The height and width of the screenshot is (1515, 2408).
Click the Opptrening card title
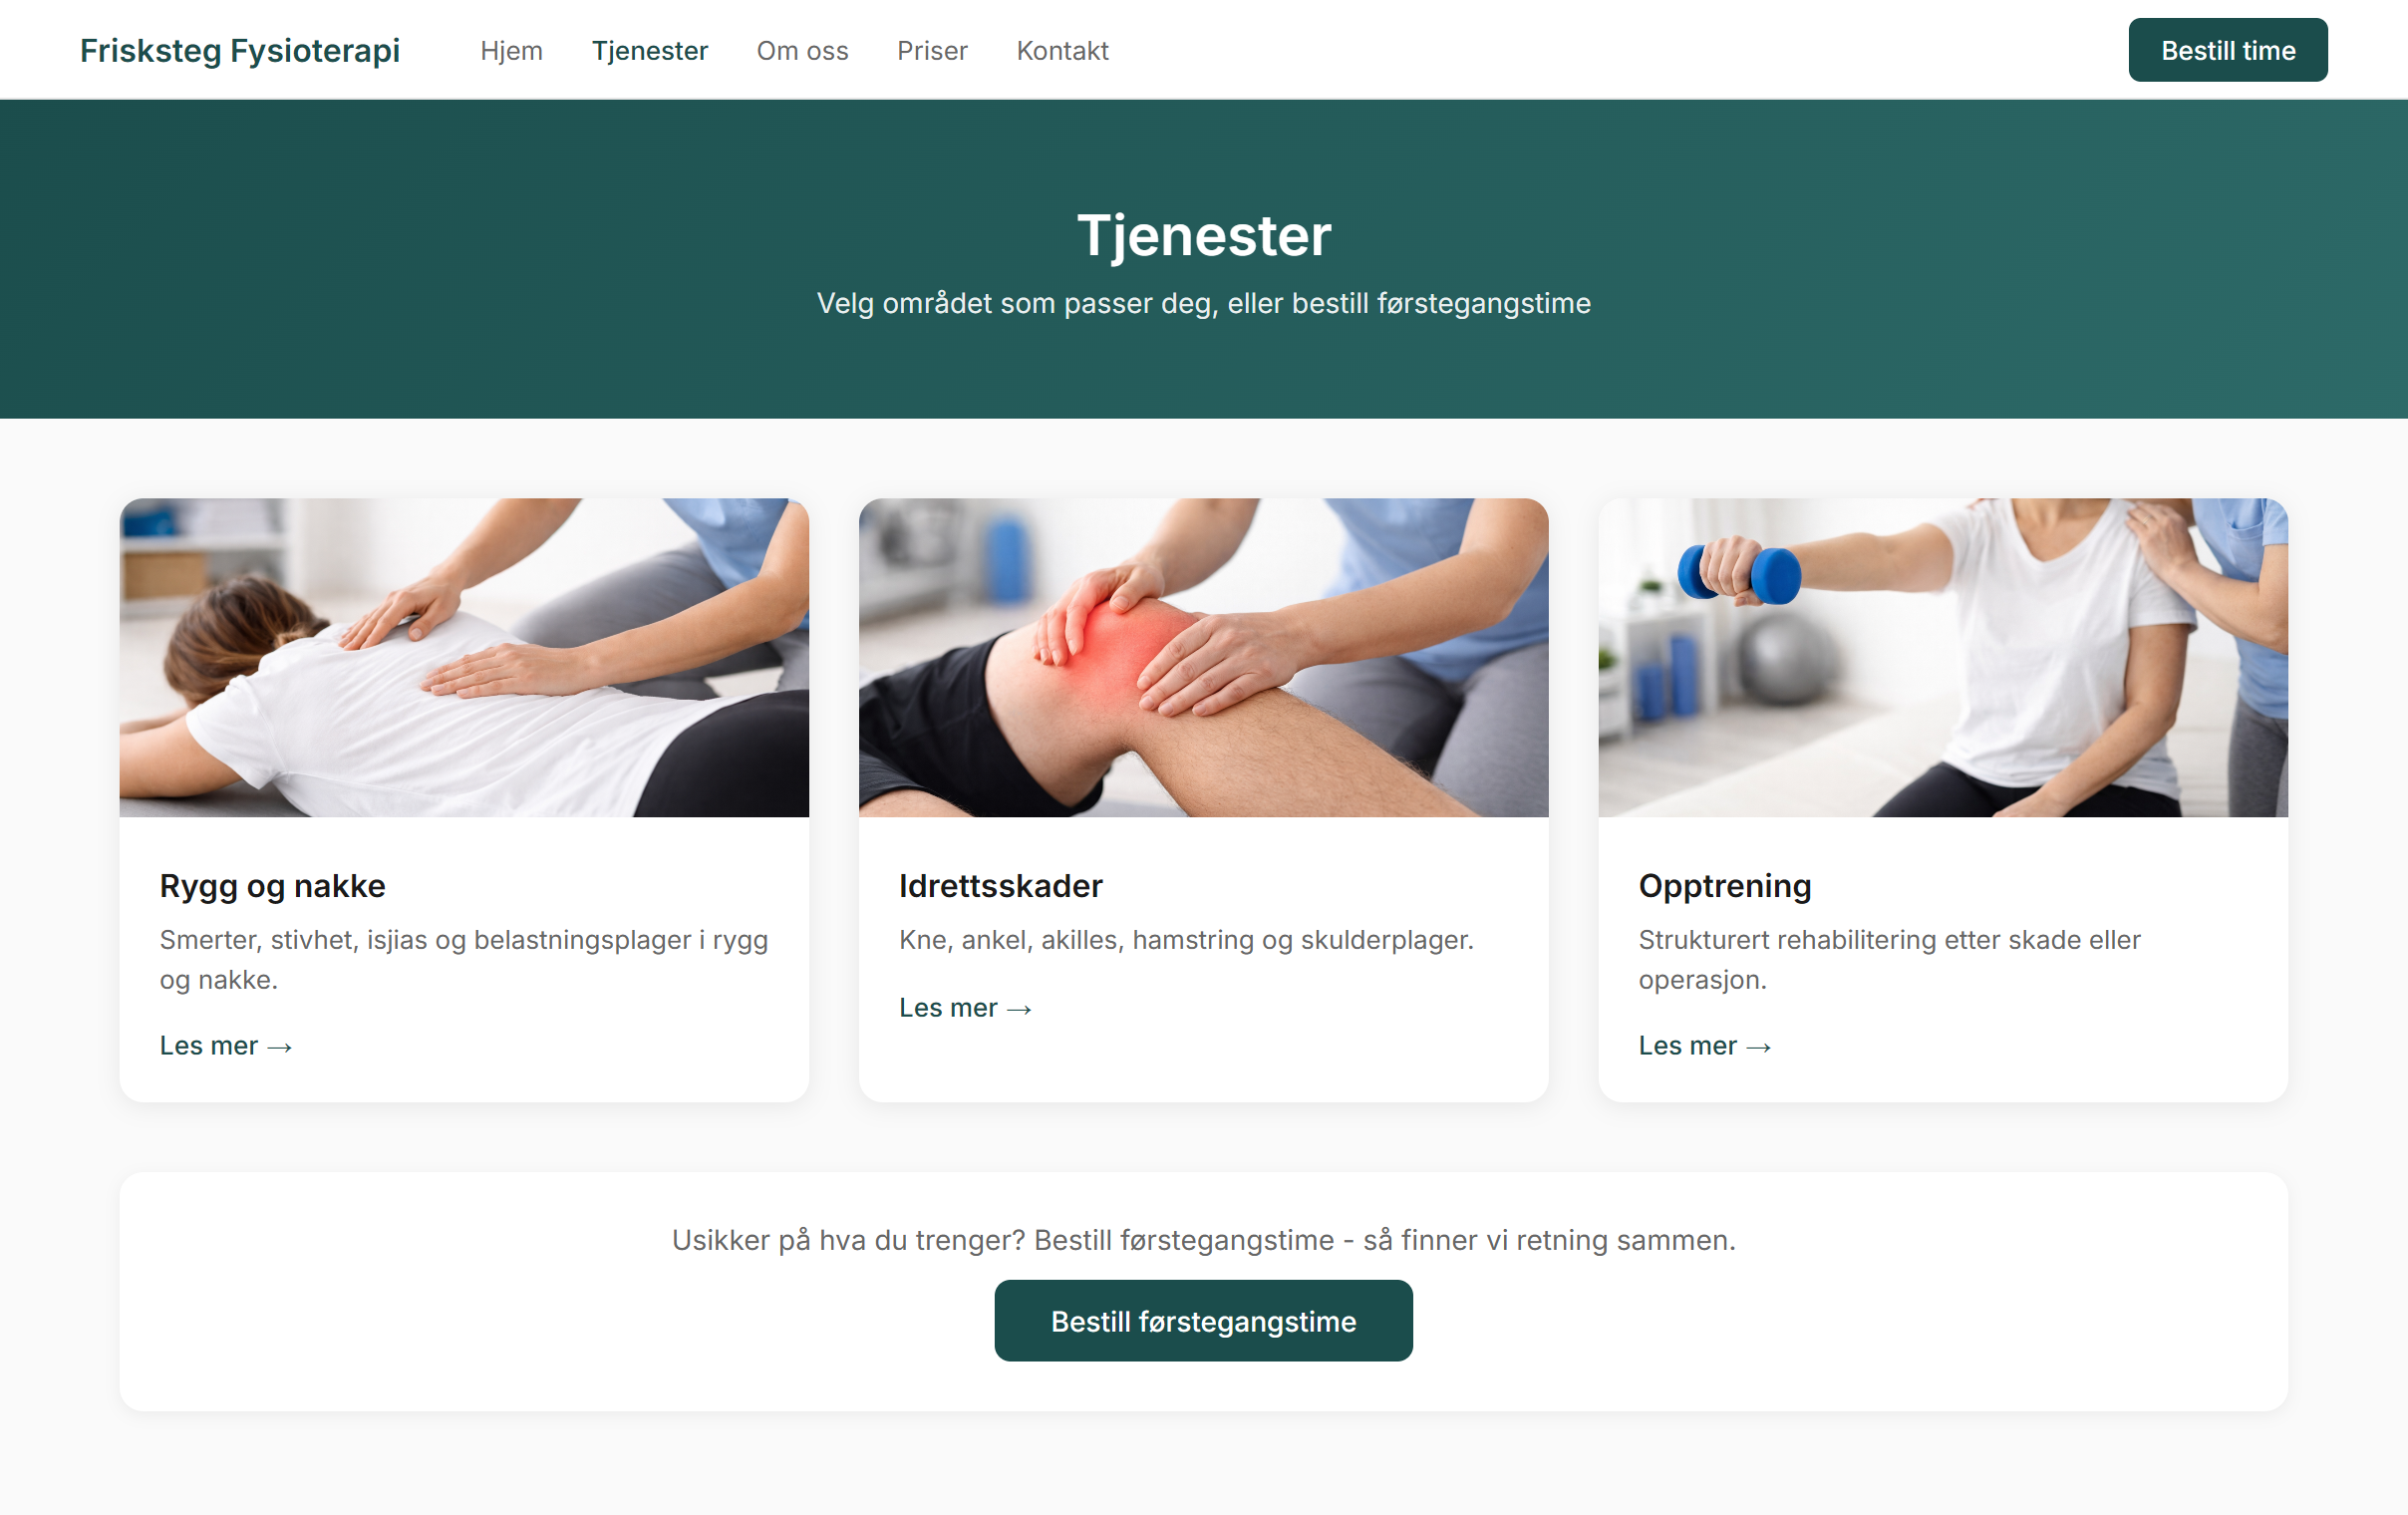pyautogui.click(x=1724, y=885)
